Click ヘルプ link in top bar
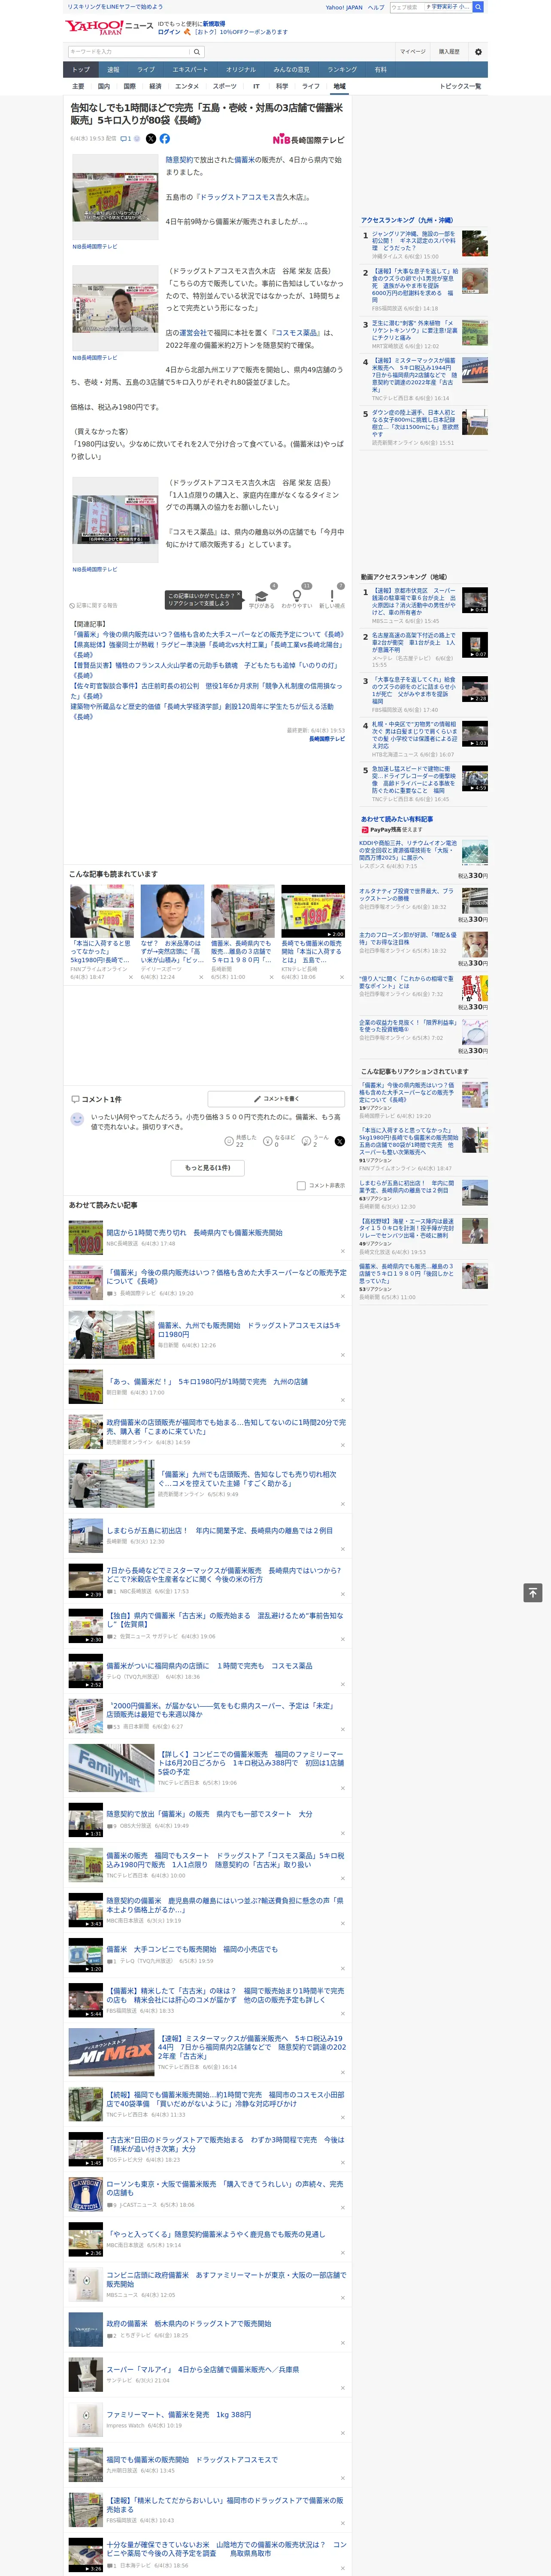The image size is (551, 2576). click(x=376, y=7)
